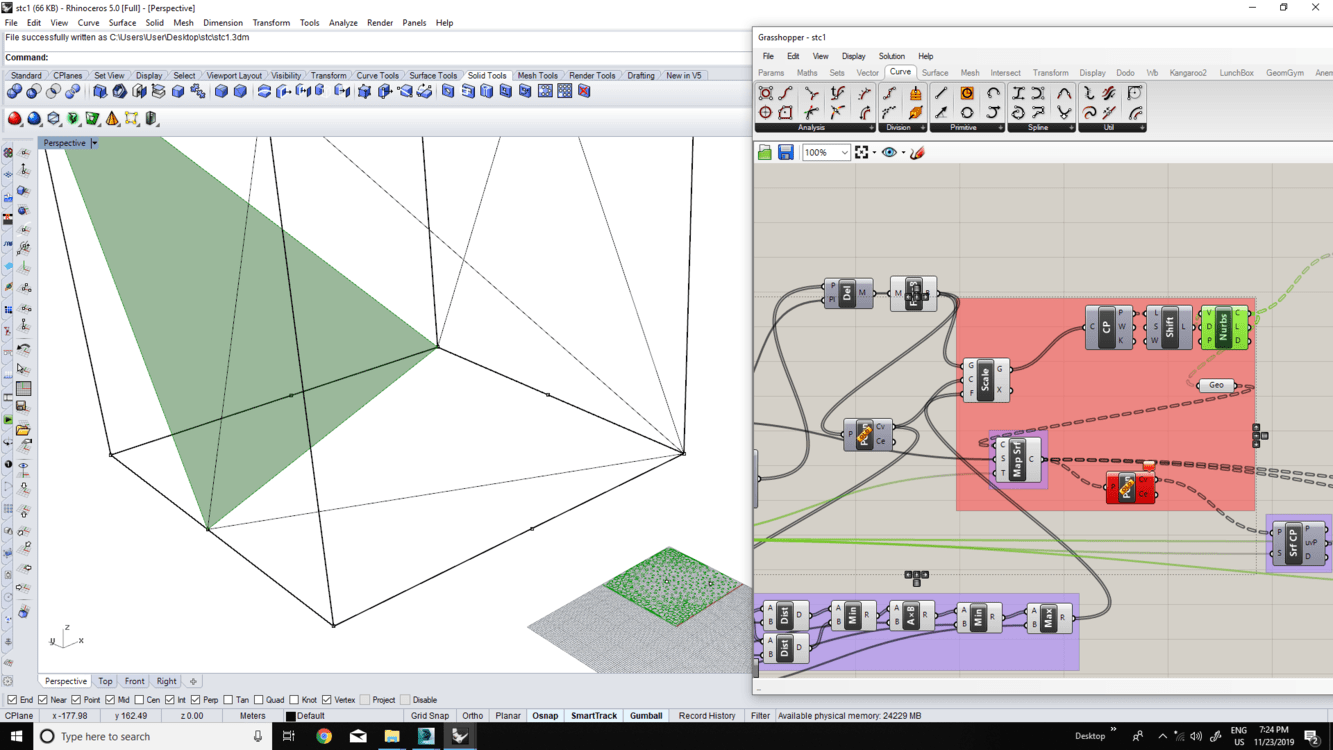Toggle Grid Snap in status bar
The image size is (1333, 750).
(x=430, y=716)
